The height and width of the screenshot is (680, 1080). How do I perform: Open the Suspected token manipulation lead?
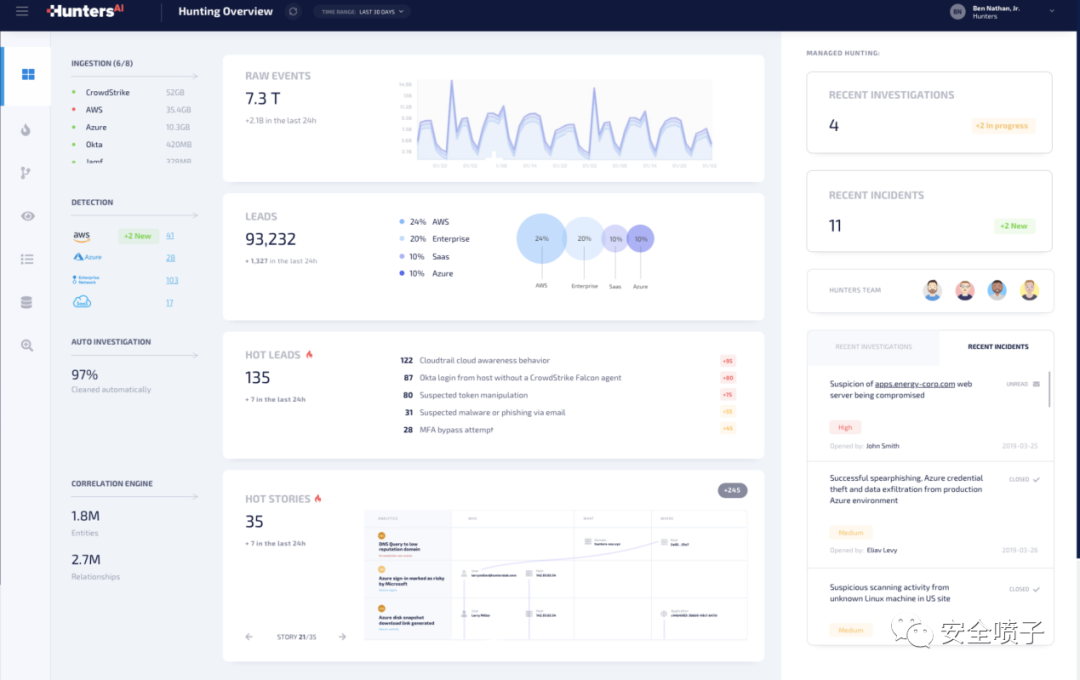[x=473, y=395]
